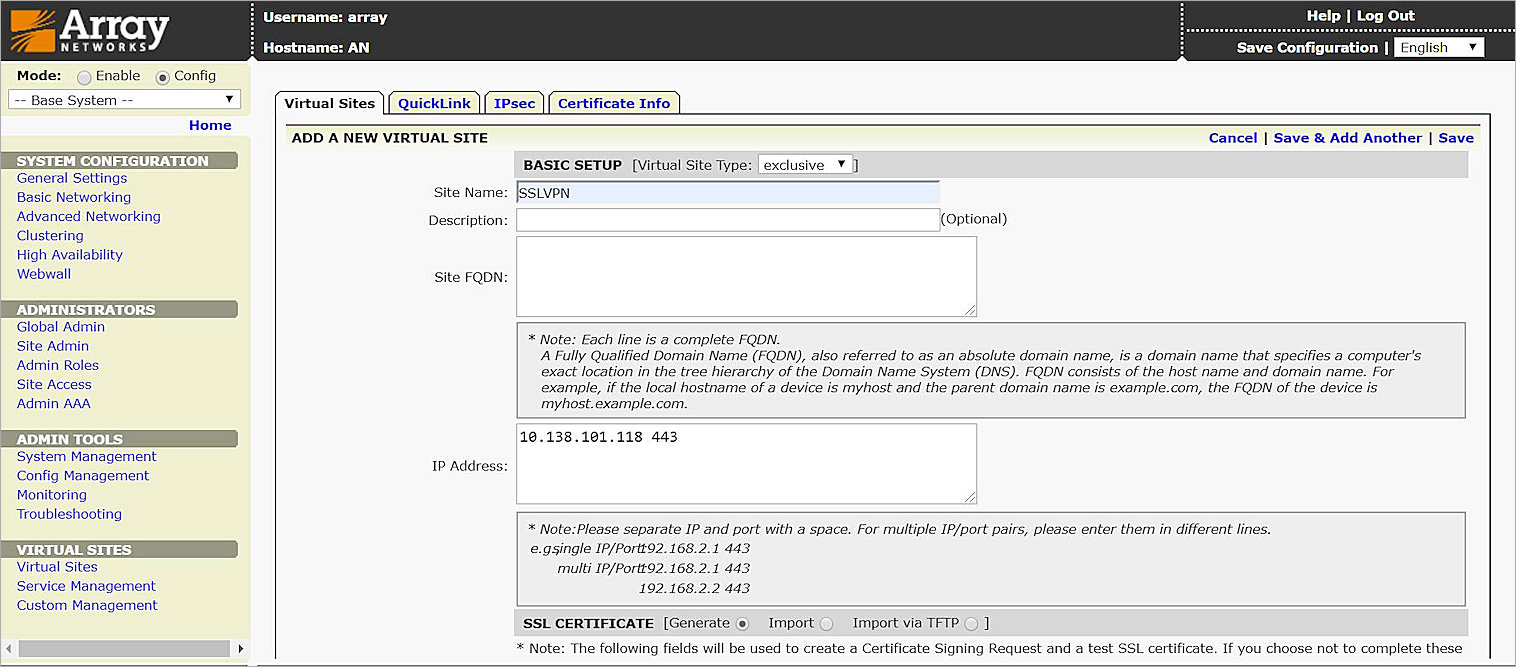Choose Import via TFTP certificate option

[x=970, y=623]
